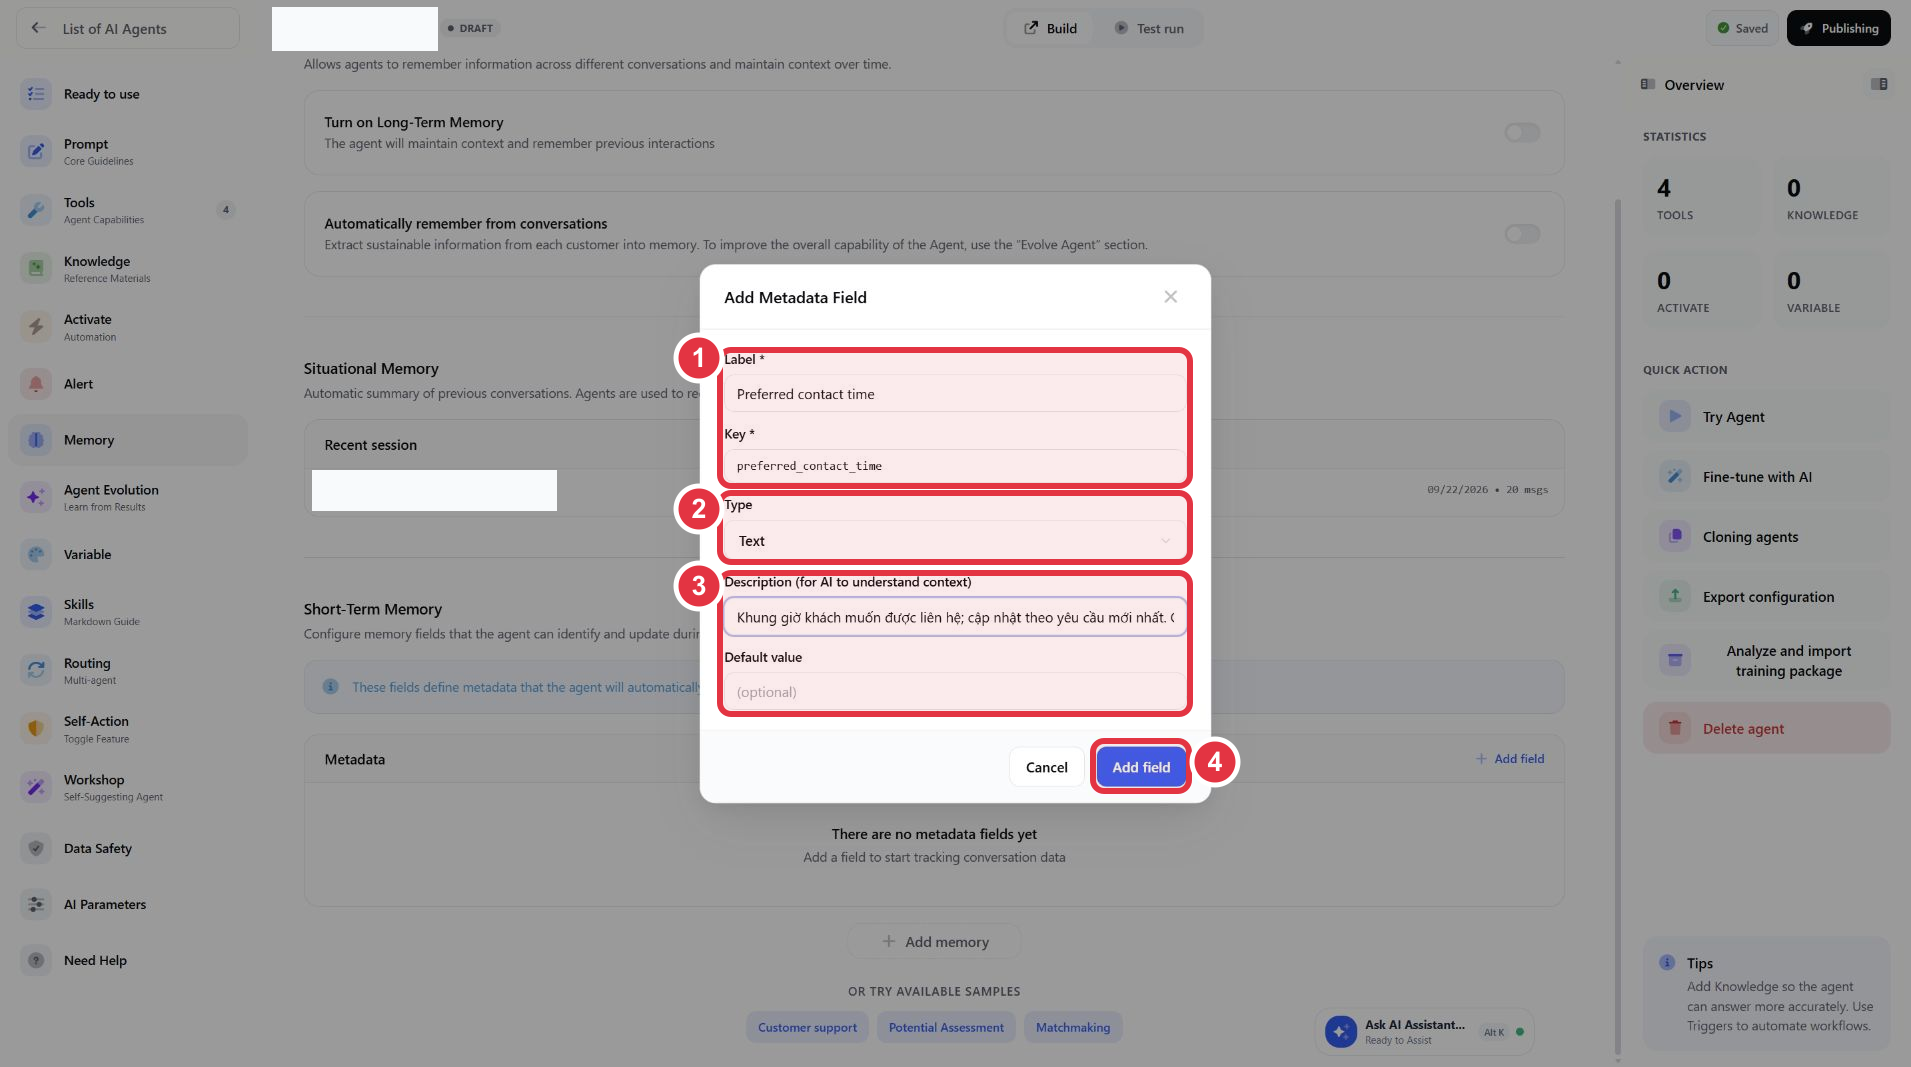Click the Add field link in Metadata panel

coord(1510,759)
